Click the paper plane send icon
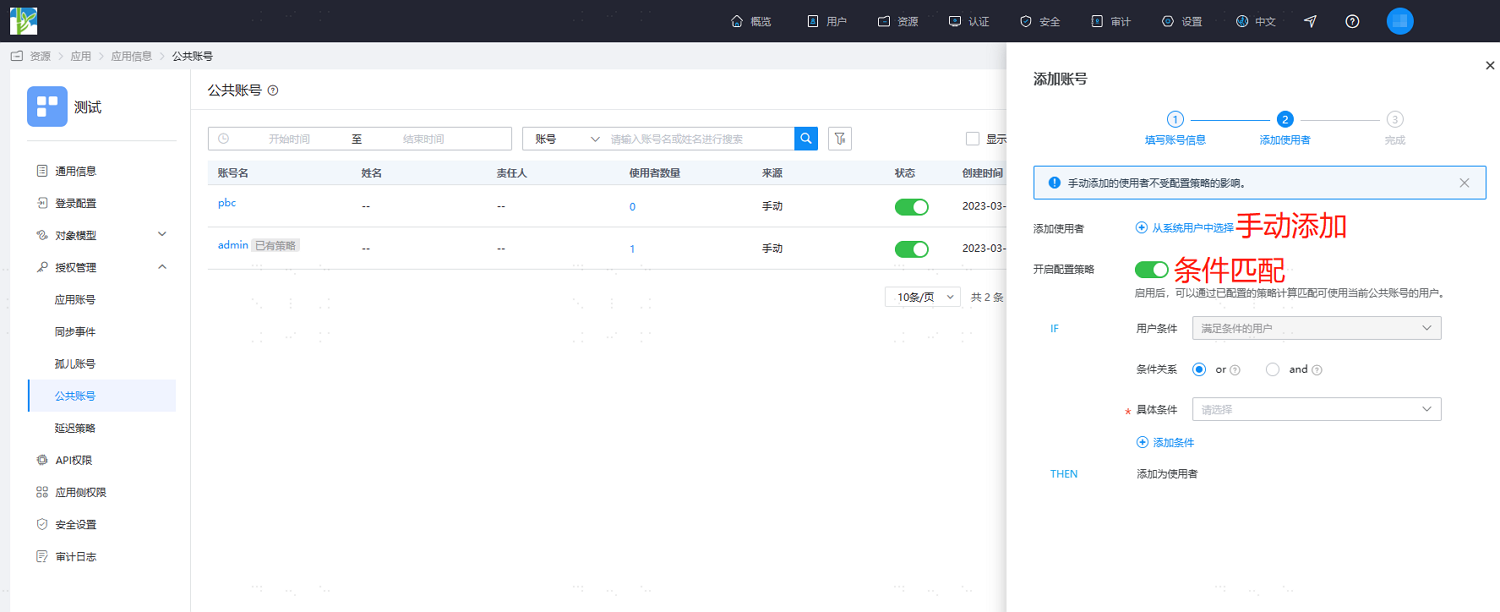Image resolution: width=1500 pixels, height=612 pixels. (x=1310, y=21)
